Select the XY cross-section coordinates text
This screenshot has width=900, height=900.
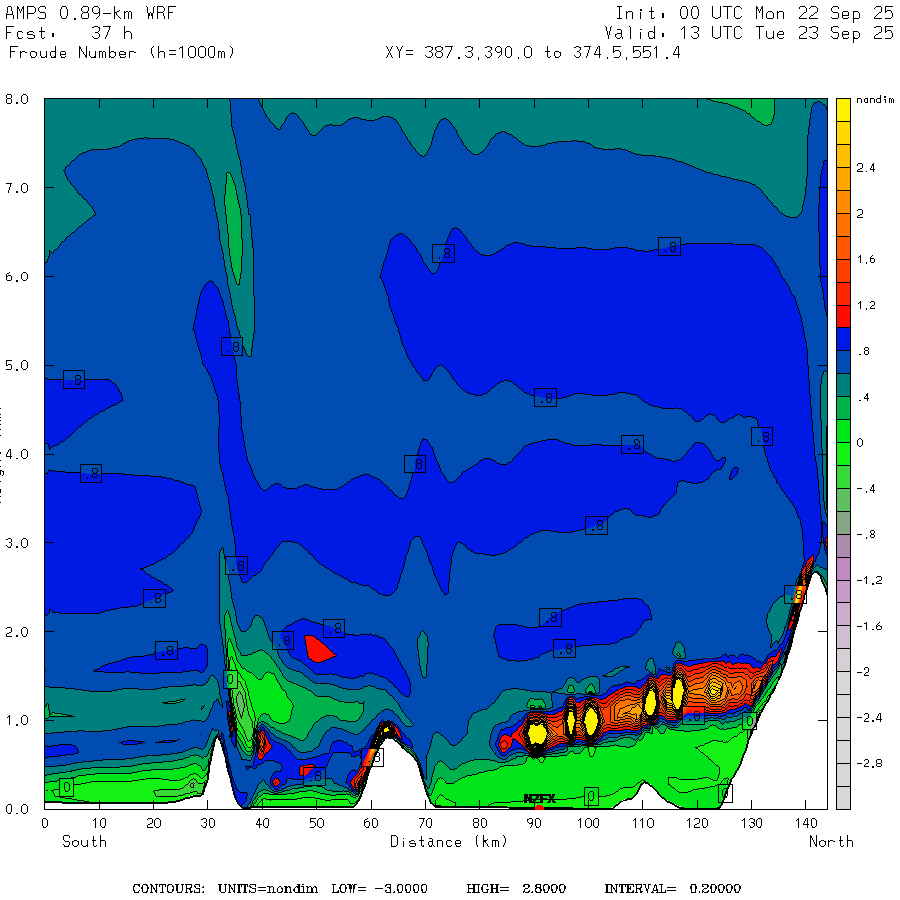(x=533, y=52)
